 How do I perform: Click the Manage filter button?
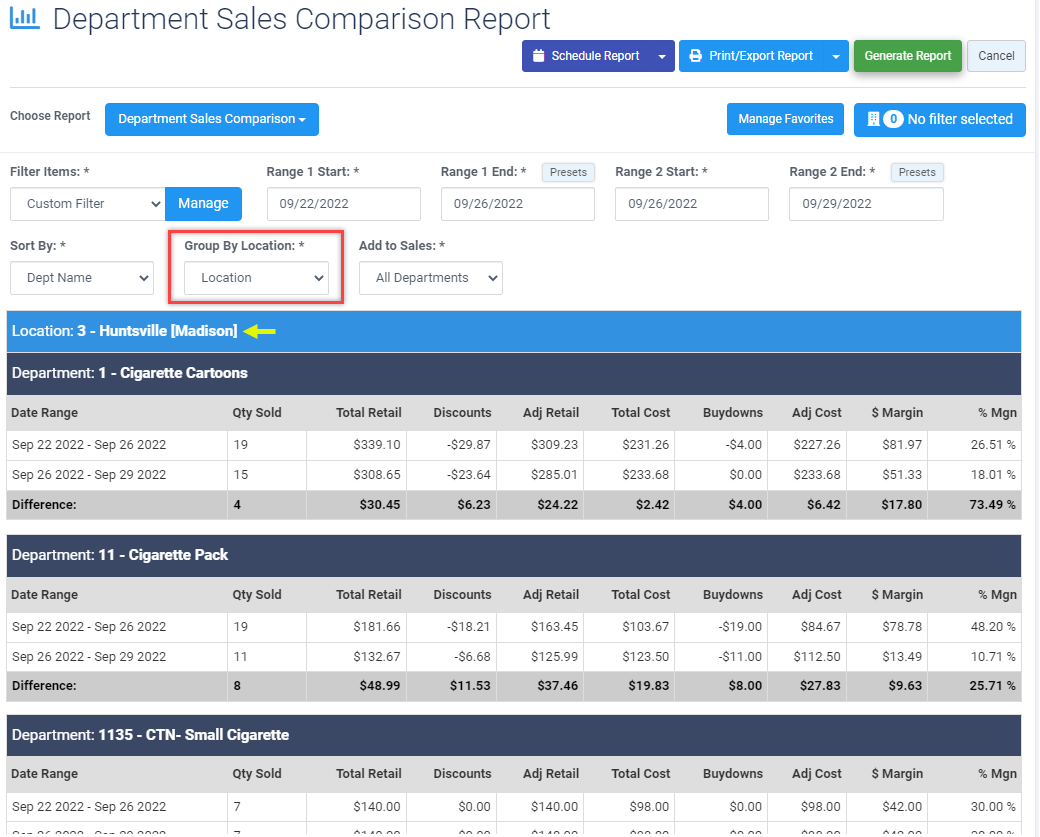[203, 204]
